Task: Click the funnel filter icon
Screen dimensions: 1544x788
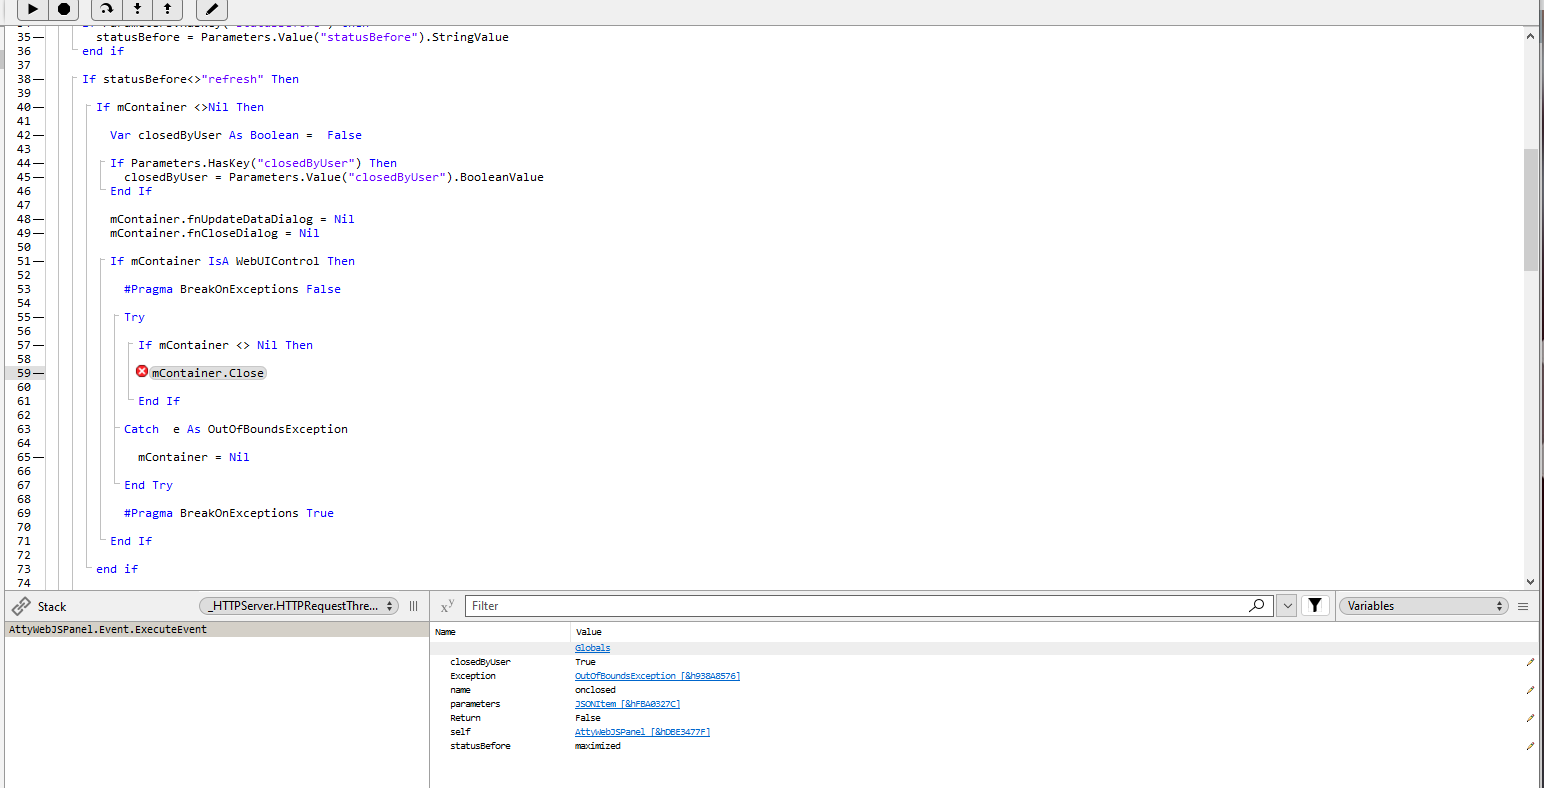Action: [1315, 605]
